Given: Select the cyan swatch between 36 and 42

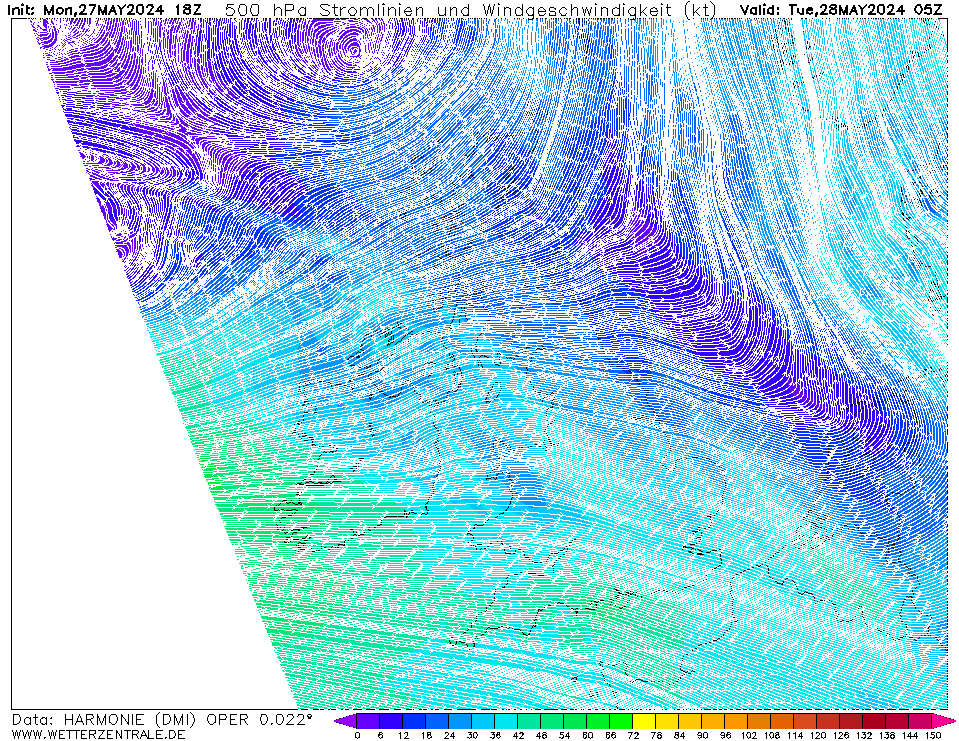Looking at the screenshot, I should point(506,721).
